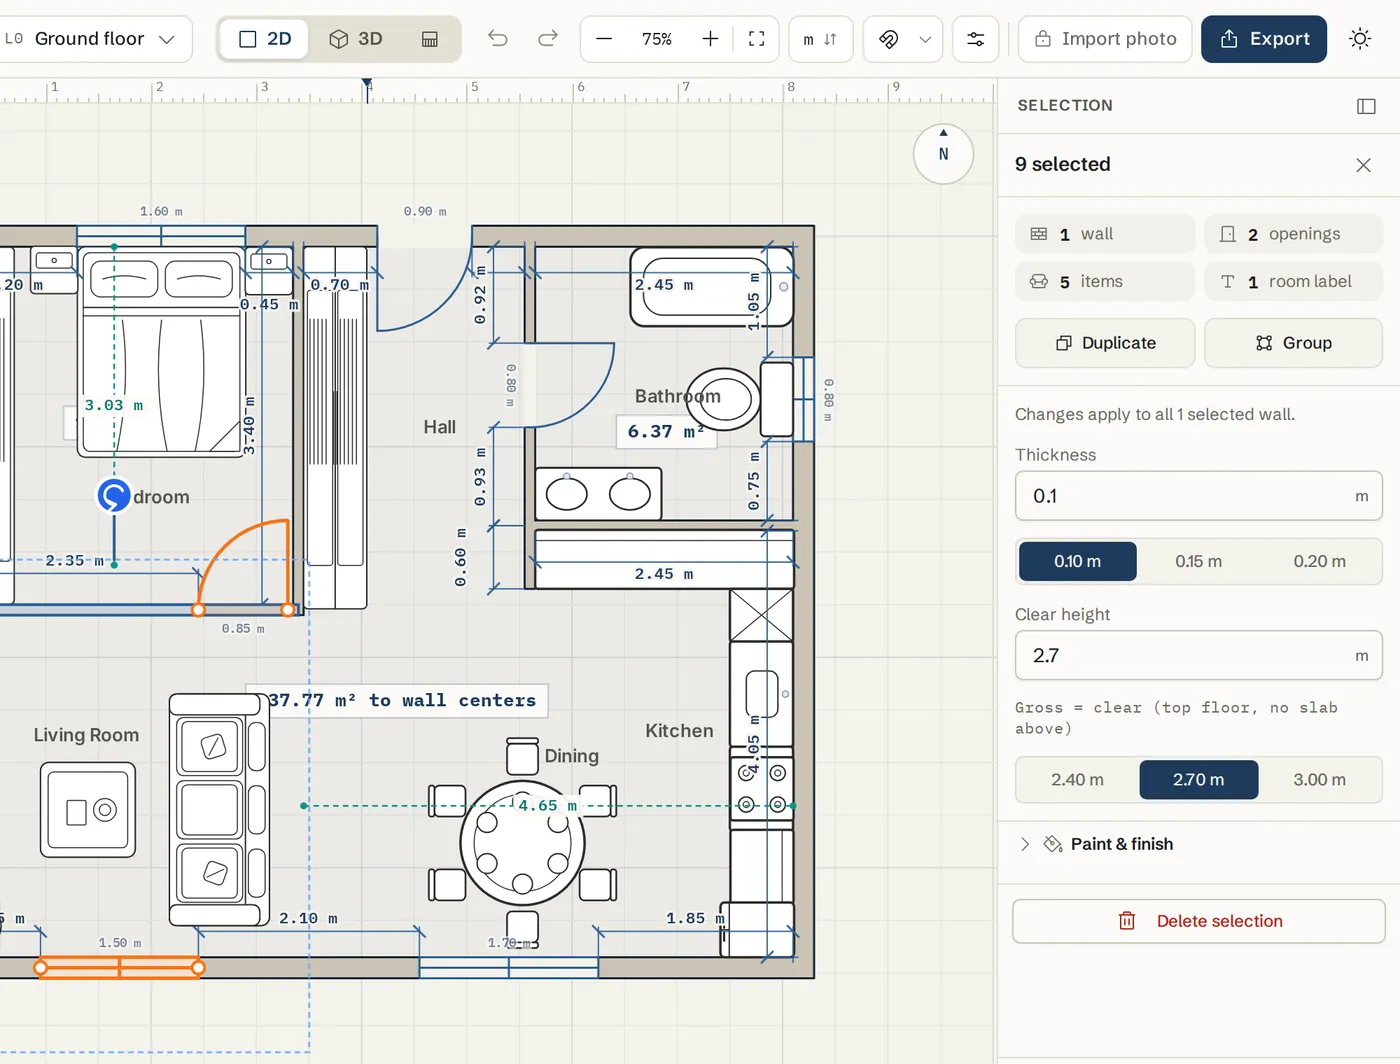This screenshot has width=1400, height=1064.
Task: Duplicate the selected objects
Action: point(1105,343)
